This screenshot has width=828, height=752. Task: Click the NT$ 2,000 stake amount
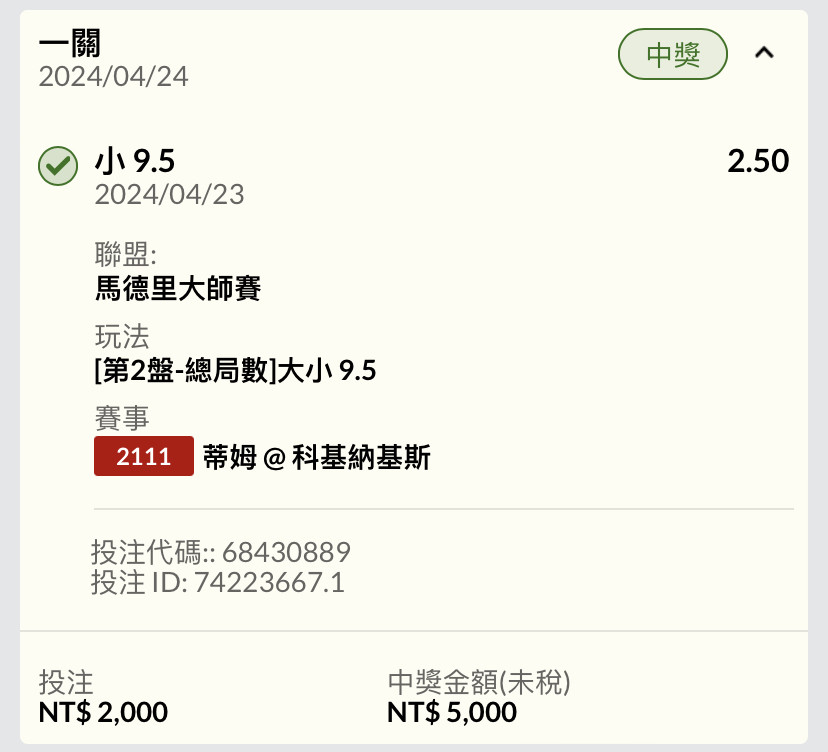[103, 713]
